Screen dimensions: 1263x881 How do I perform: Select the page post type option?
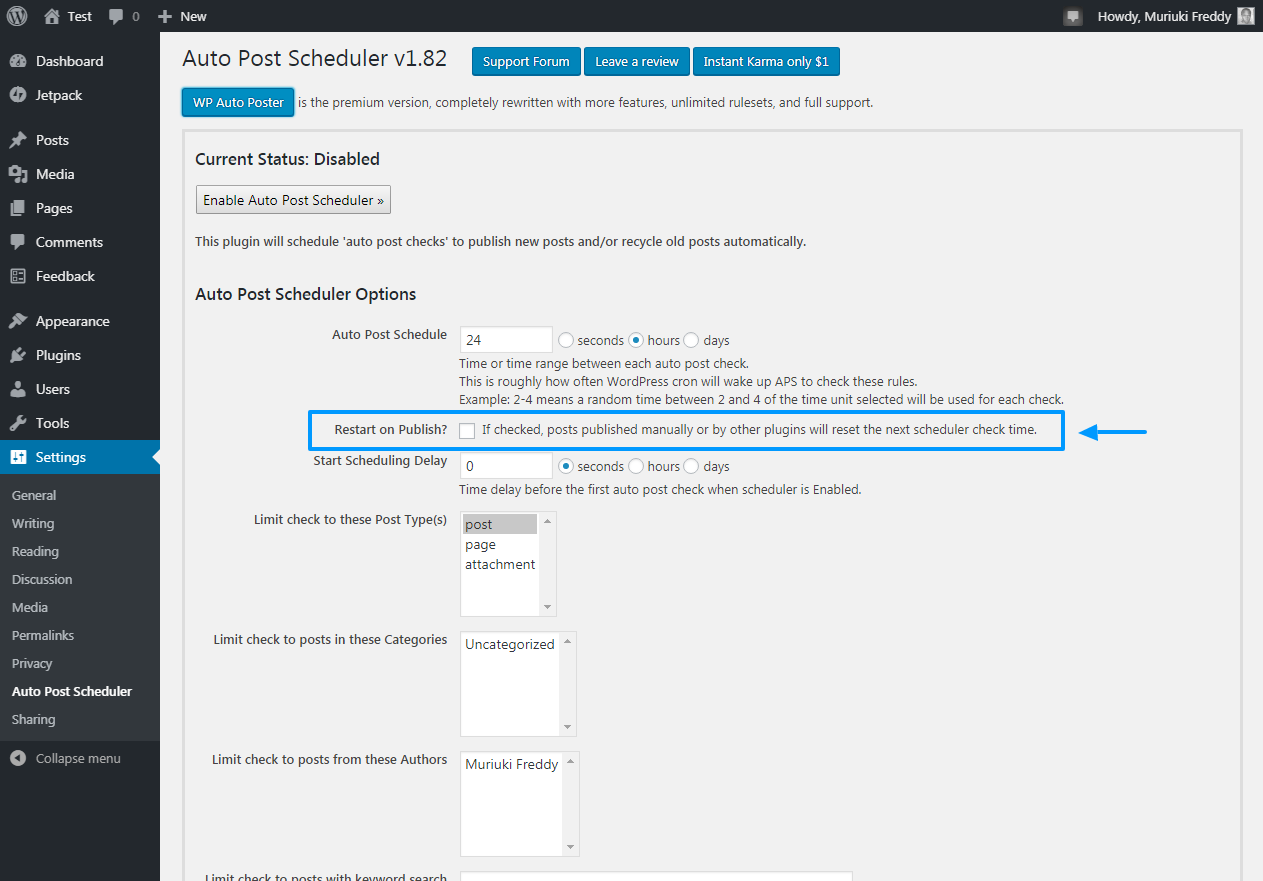(480, 545)
